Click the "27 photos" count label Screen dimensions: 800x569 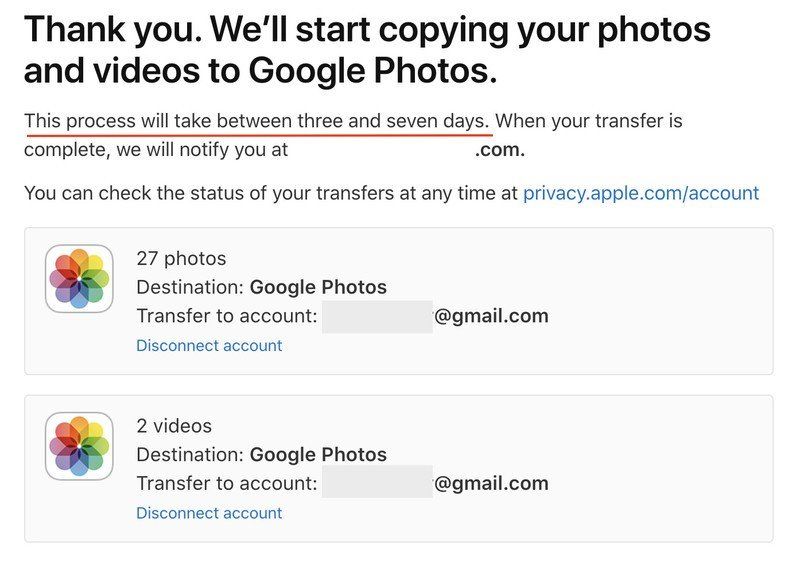[181, 259]
